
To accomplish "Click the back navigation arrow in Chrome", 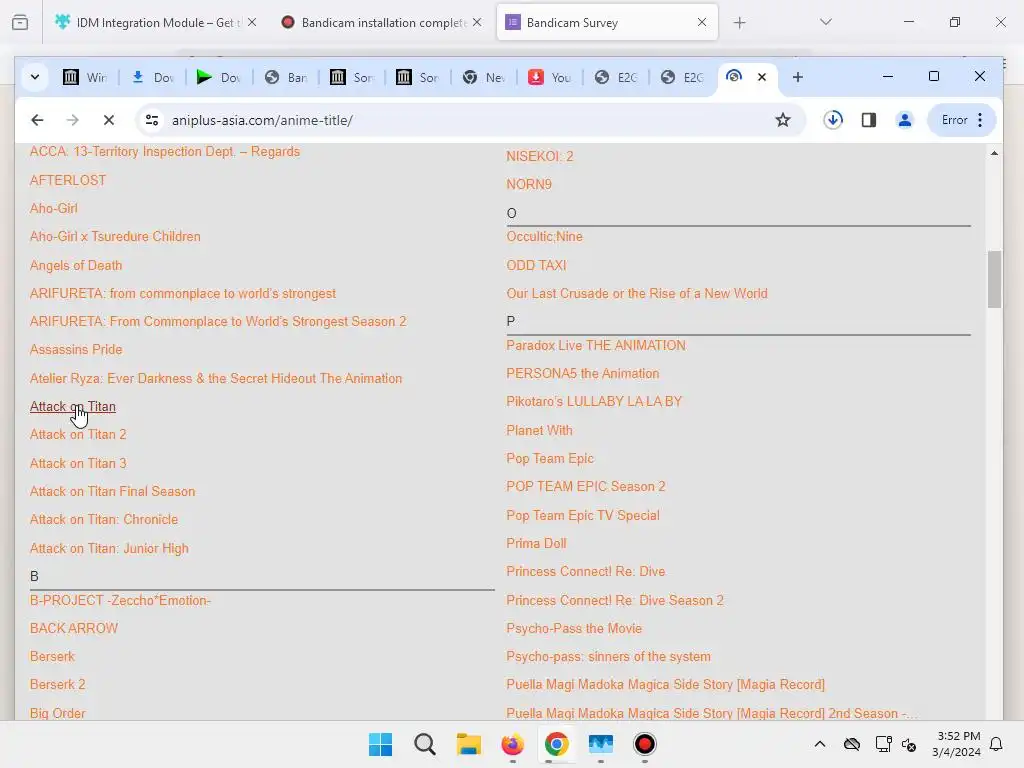I will tap(37, 120).
